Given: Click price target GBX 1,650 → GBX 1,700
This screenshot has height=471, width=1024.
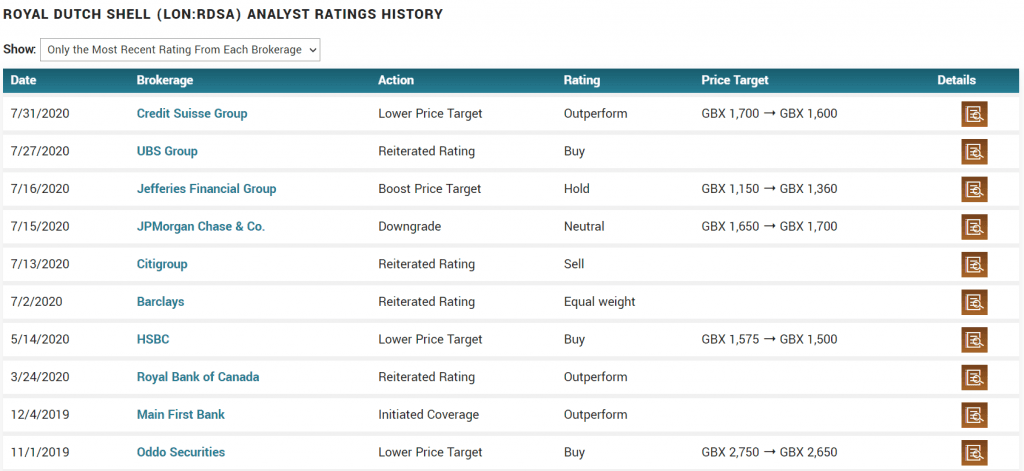Looking at the screenshot, I should (769, 227).
